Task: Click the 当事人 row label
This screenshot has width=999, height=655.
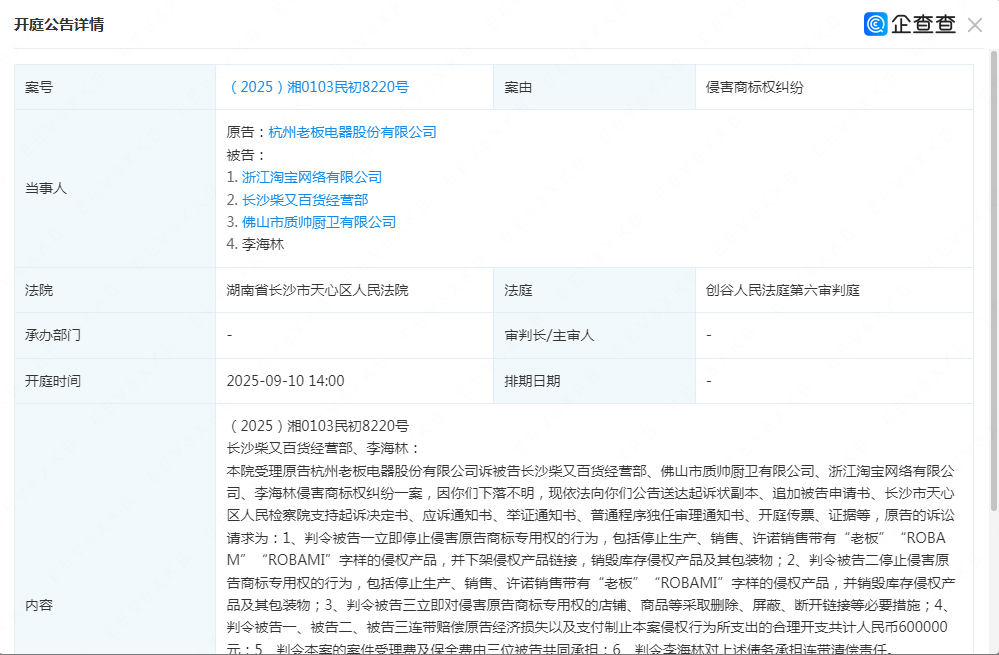Action: click(x=46, y=189)
